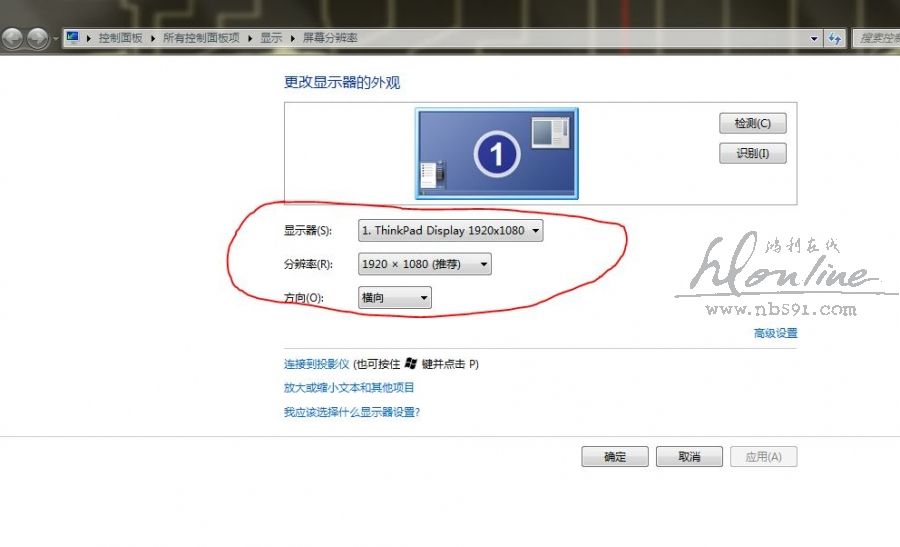The image size is (900, 547).
Task: Expand arrow after 控制面板 breadcrumb
Action: click(x=153, y=38)
